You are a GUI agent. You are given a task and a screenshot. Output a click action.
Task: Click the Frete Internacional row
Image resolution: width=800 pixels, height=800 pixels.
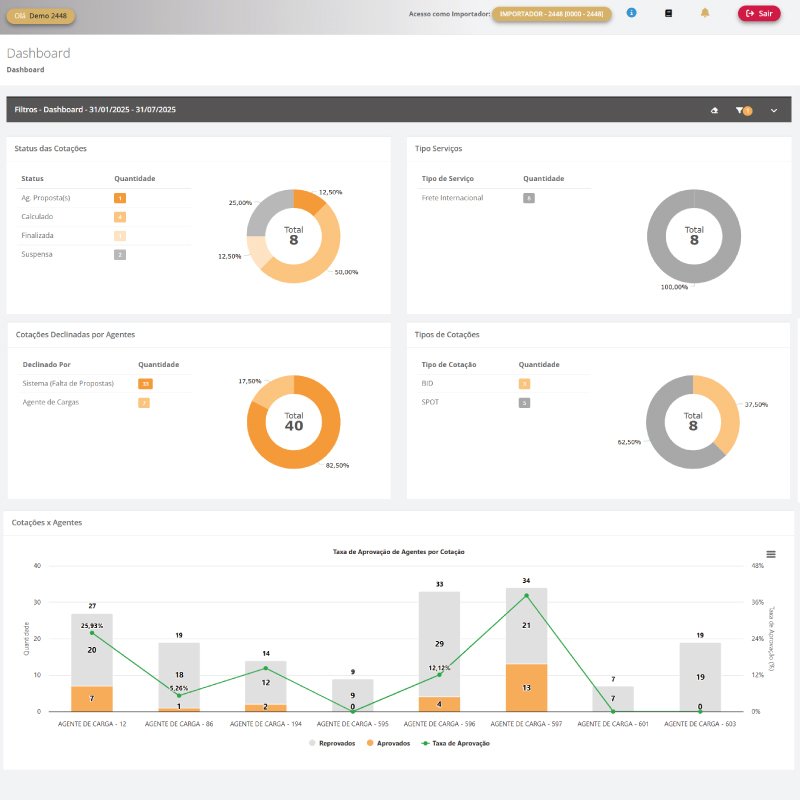[x=452, y=198]
